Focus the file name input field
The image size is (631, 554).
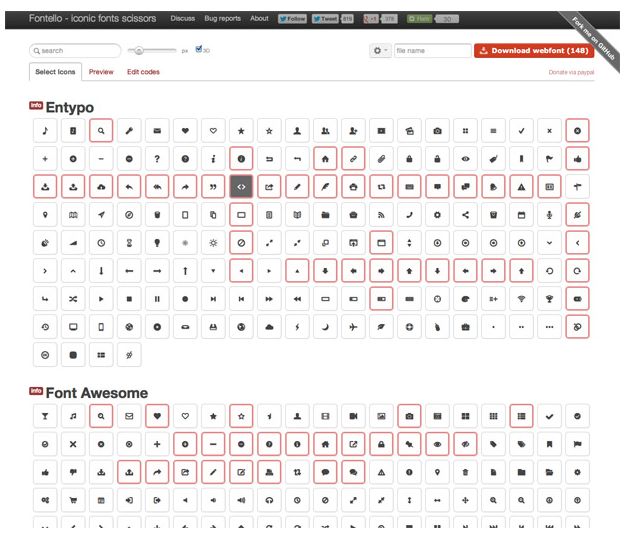click(x=433, y=51)
